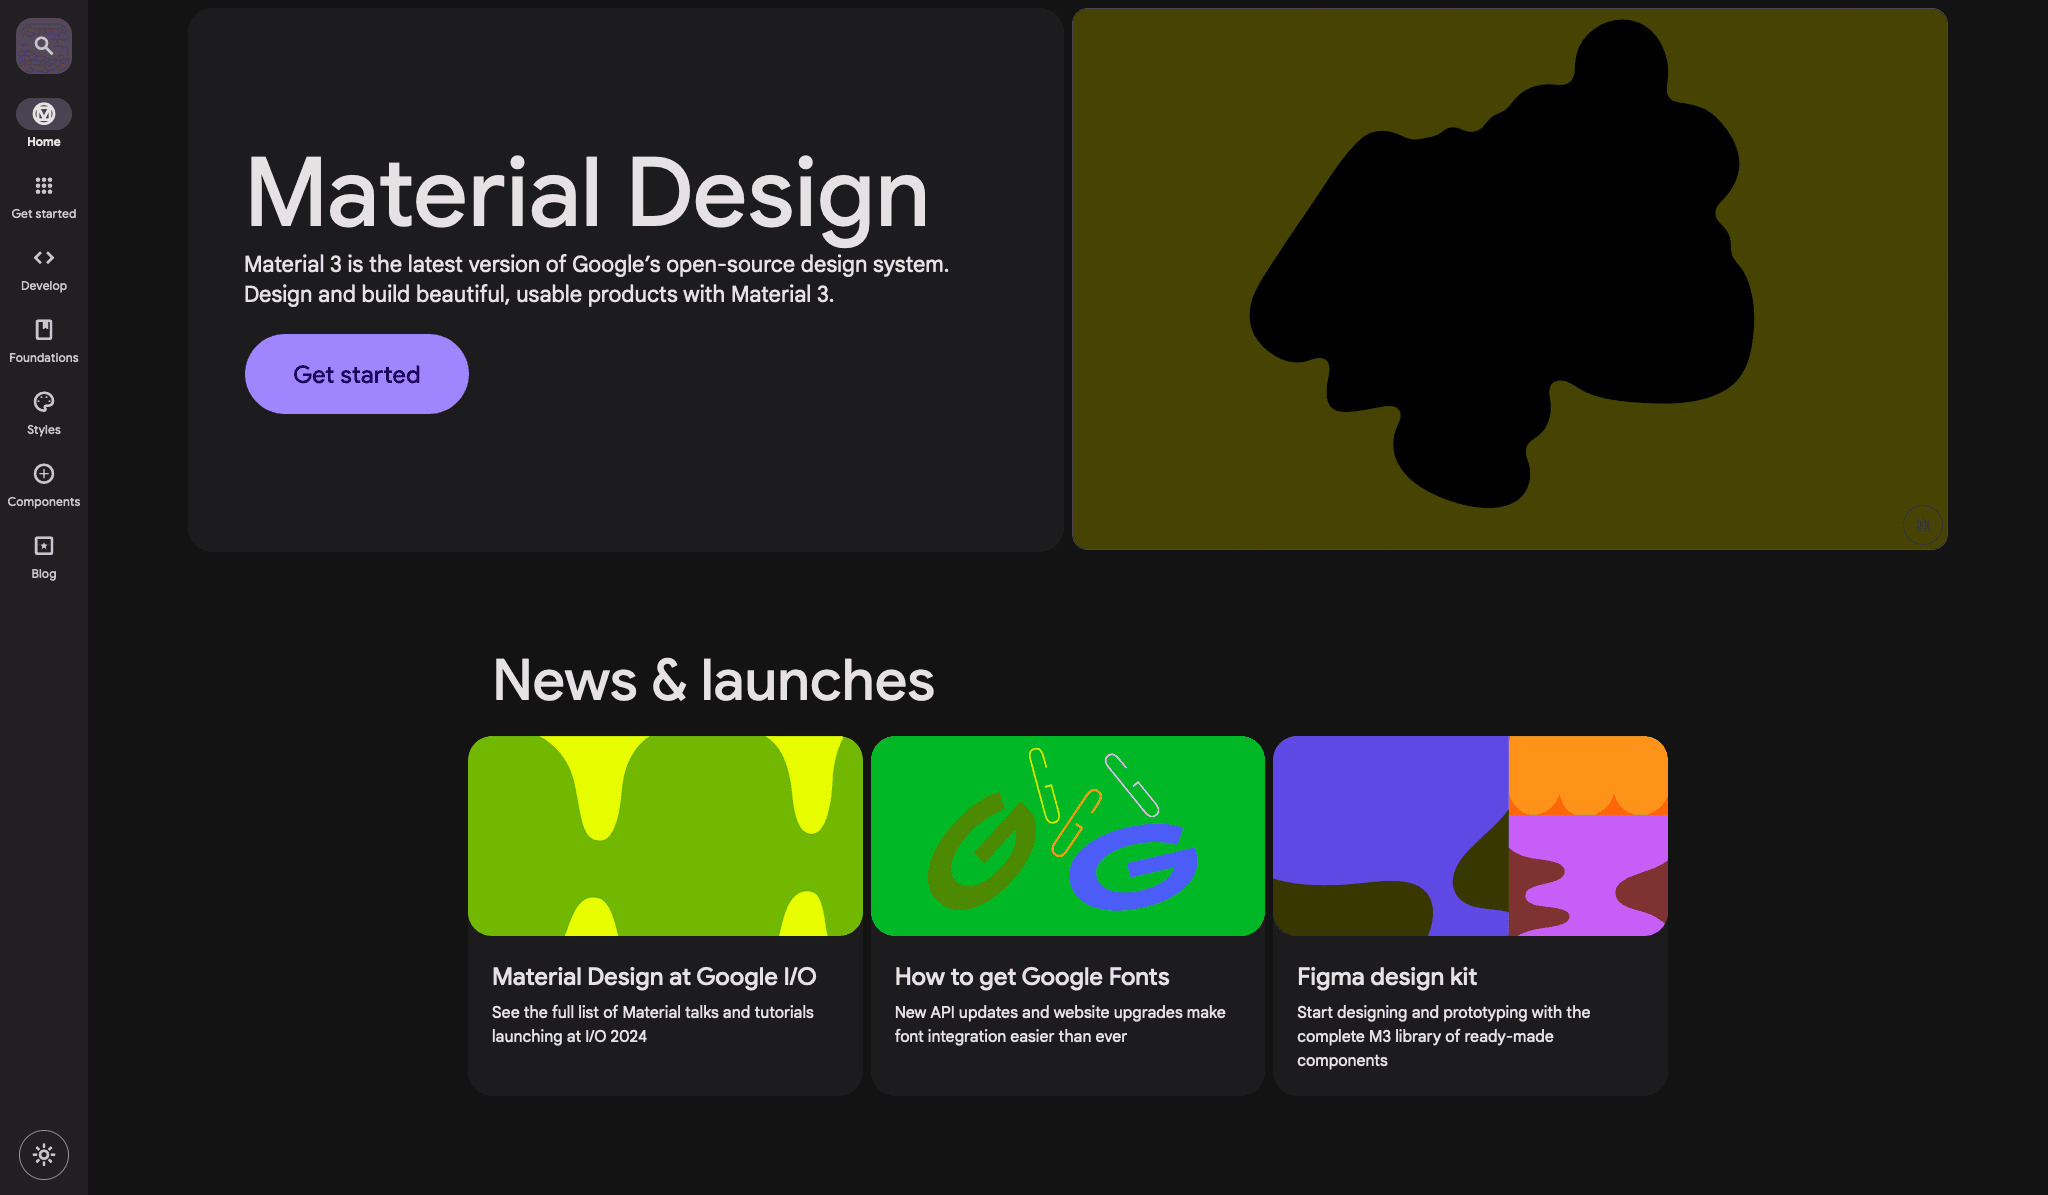The height and width of the screenshot is (1195, 2048).
Task: Toggle the light/dark theme button
Action: click(x=43, y=1155)
